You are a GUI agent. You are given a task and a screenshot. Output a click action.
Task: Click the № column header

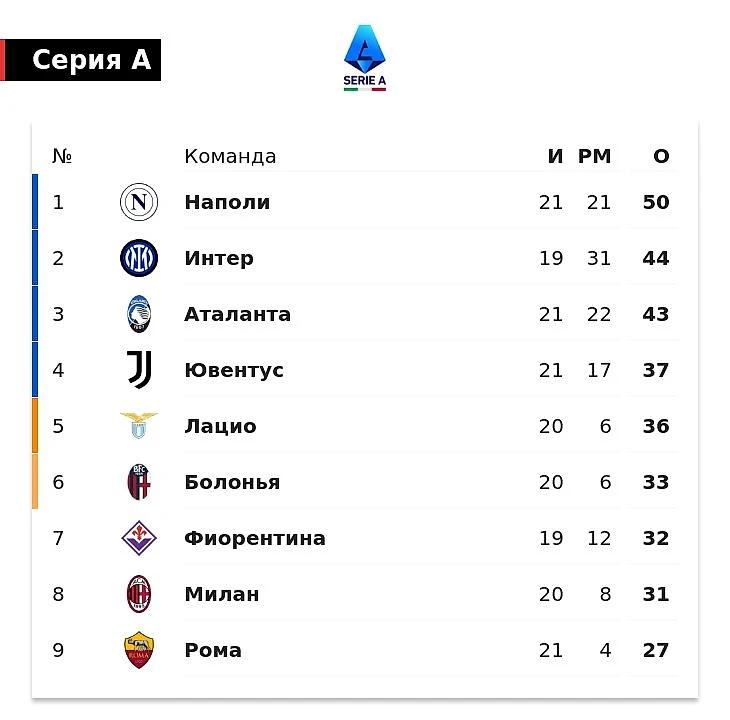click(62, 157)
